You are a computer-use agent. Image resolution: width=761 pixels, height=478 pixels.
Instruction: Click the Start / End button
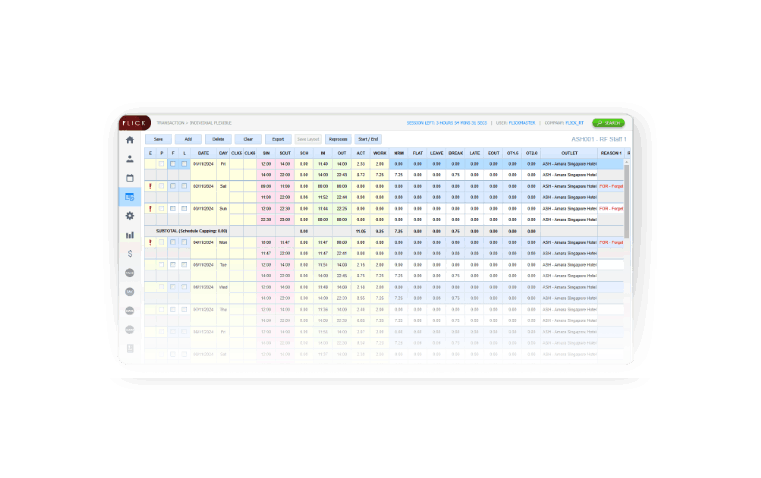click(x=368, y=139)
